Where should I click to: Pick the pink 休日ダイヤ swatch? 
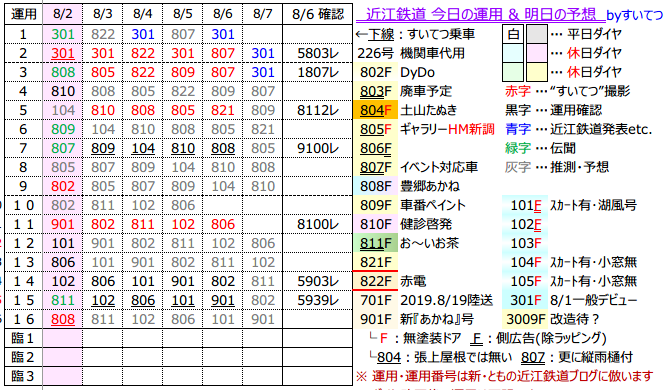coord(537,53)
